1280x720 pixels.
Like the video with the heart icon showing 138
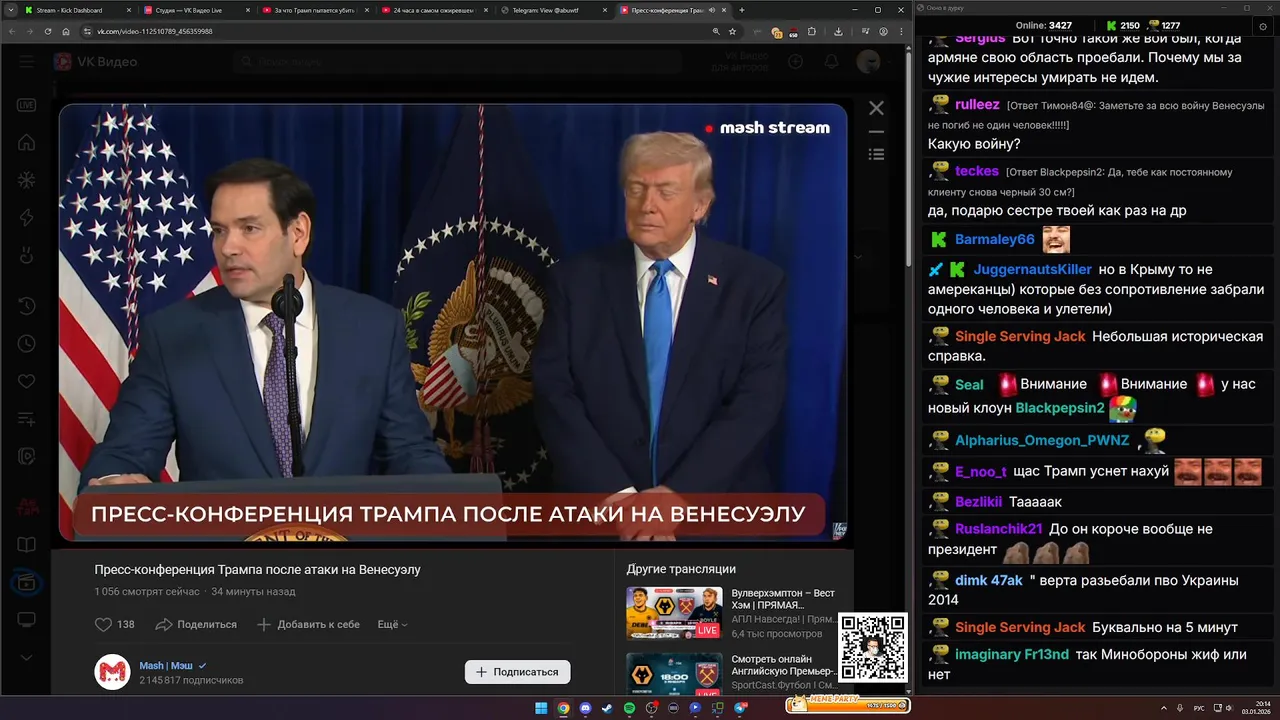(x=114, y=624)
